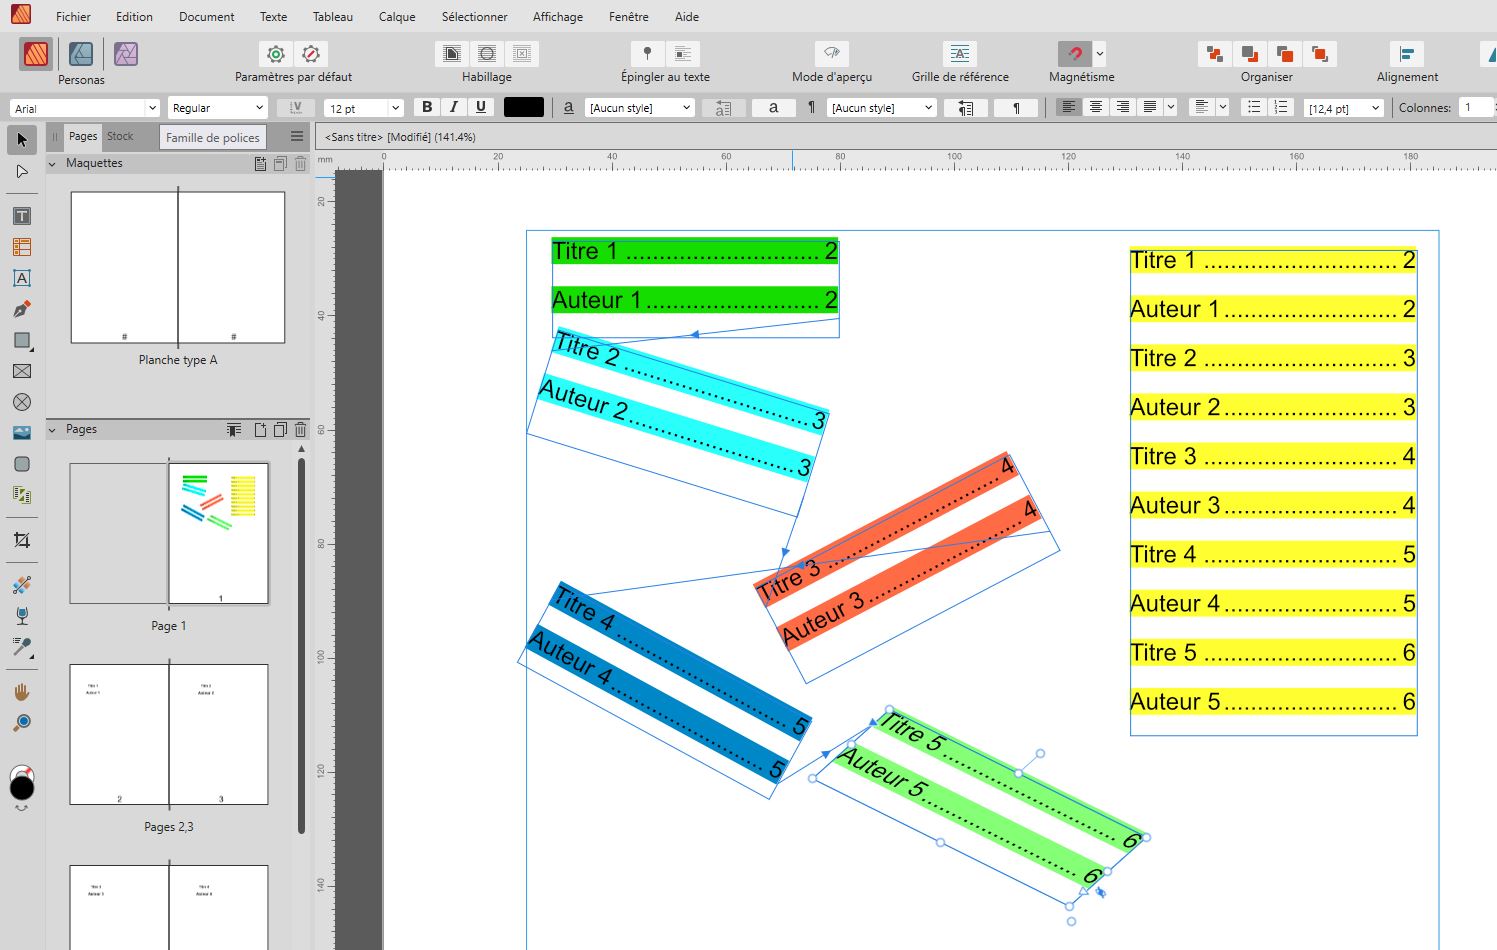The image size is (1497, 950).
Task: Open the Regular font style dropdown
Action: (259, 108)
